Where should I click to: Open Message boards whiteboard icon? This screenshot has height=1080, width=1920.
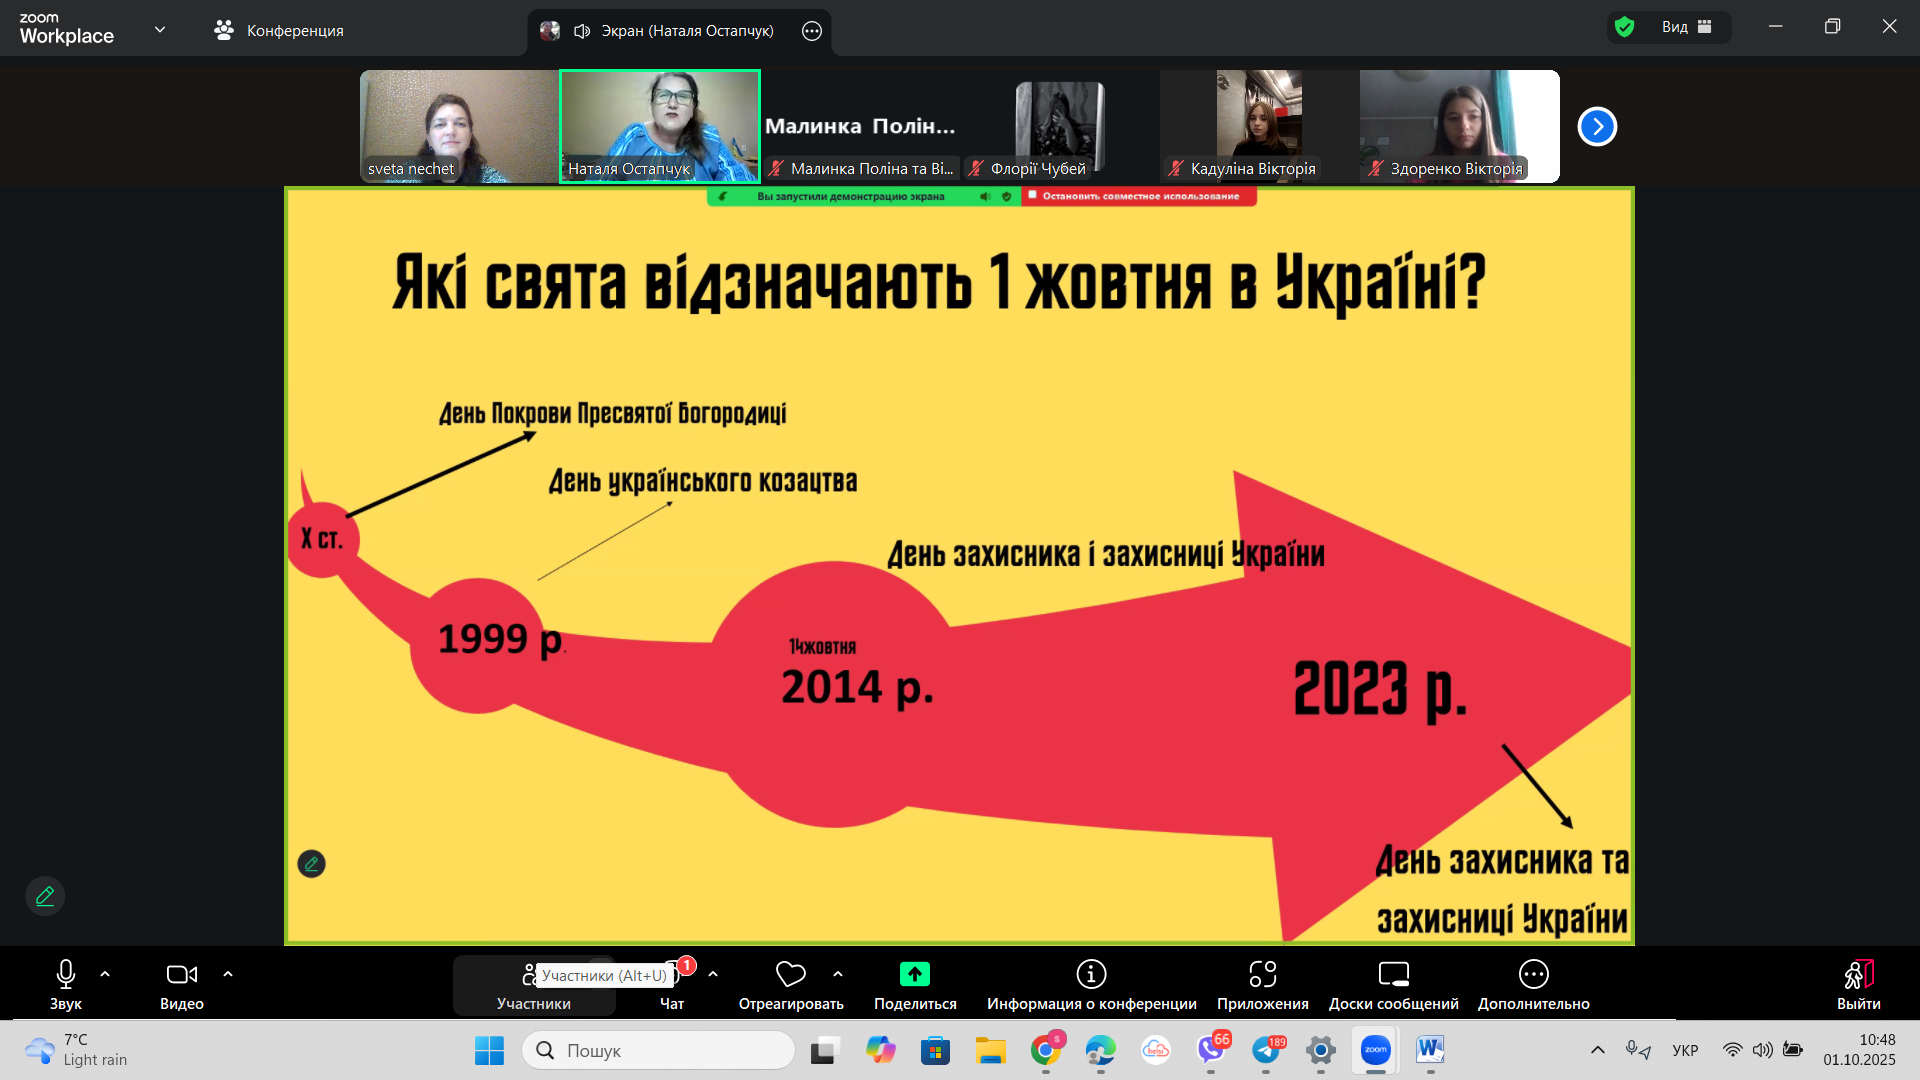click(1393, 974)
